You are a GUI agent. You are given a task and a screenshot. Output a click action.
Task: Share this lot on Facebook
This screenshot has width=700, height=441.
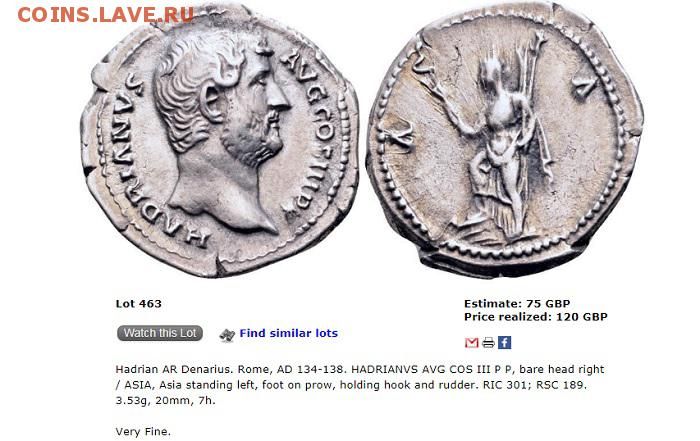(504, 342)
